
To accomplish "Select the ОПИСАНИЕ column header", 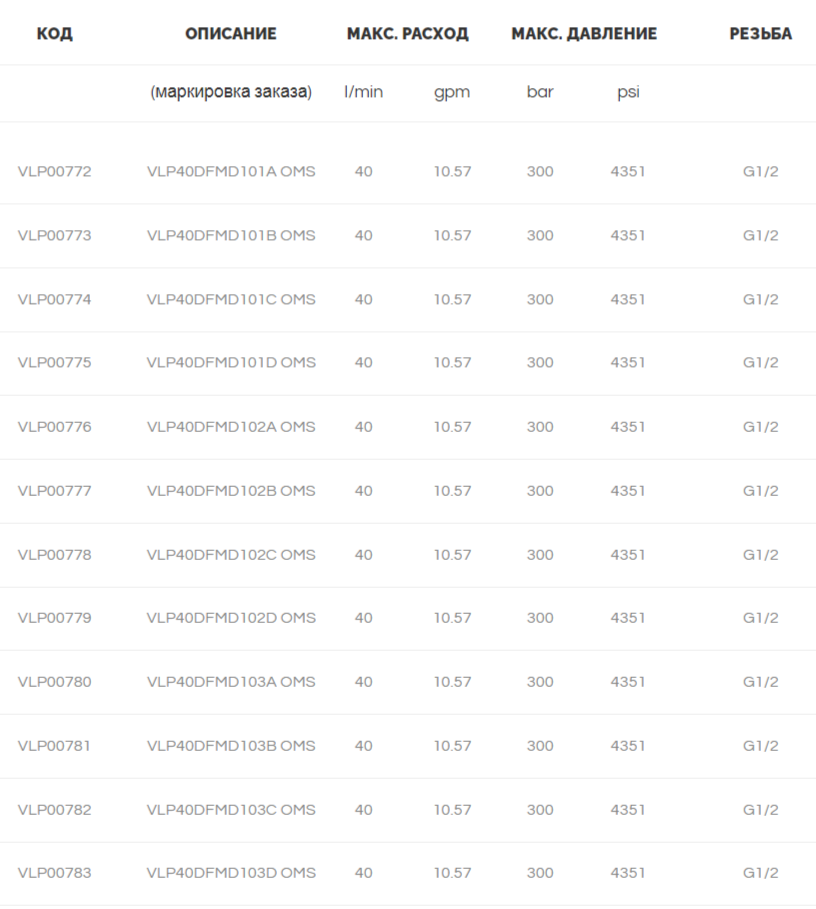I will pyautogui.click(x=231, y=34).
